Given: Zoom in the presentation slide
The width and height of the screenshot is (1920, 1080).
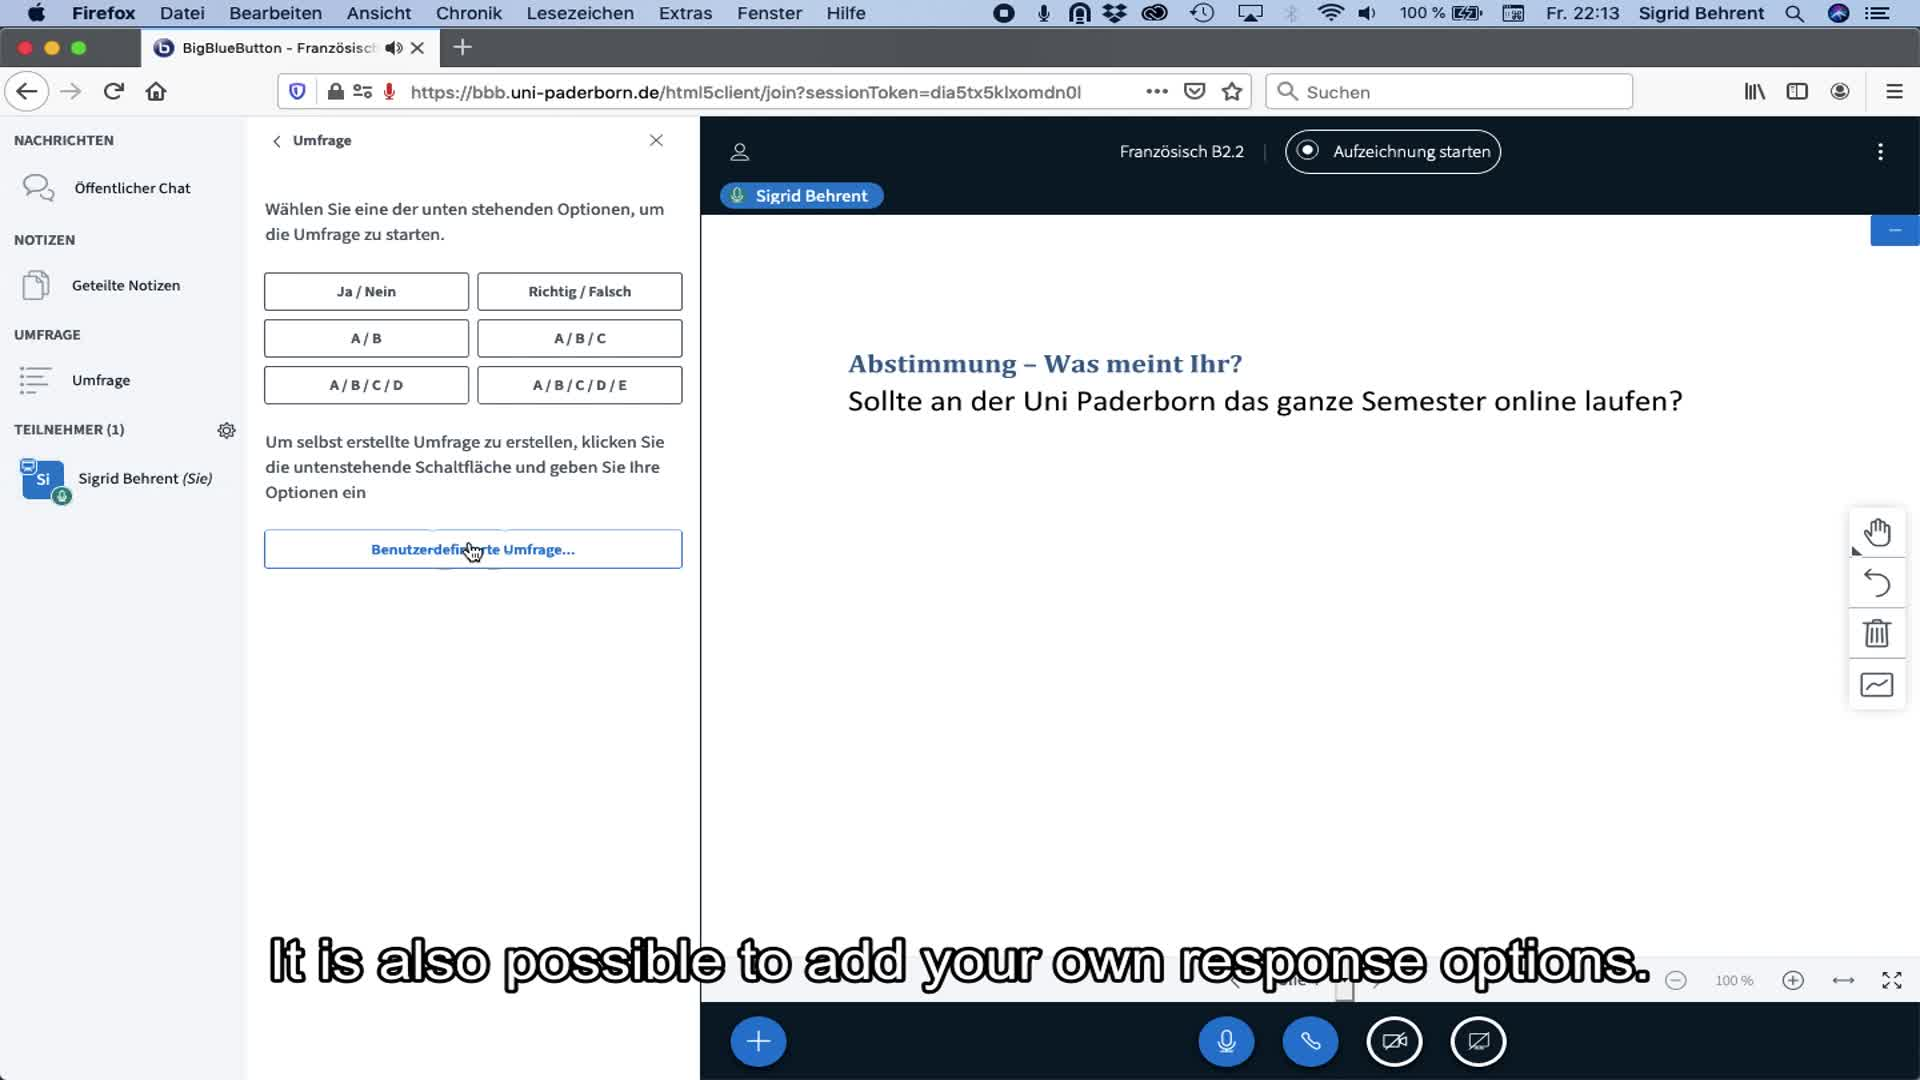Looking at the screenshot, I should (1792, 980).
